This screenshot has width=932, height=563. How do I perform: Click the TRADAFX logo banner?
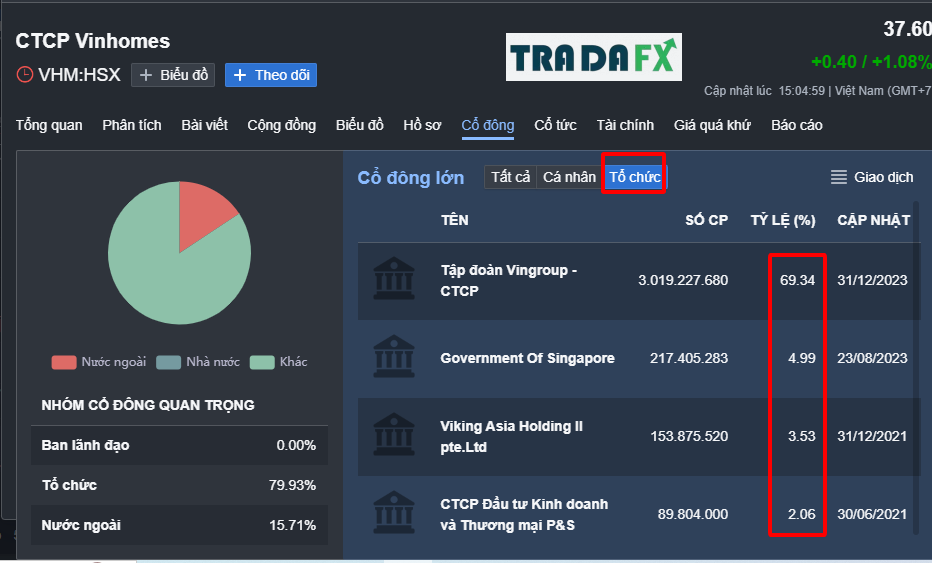[594, 57]
